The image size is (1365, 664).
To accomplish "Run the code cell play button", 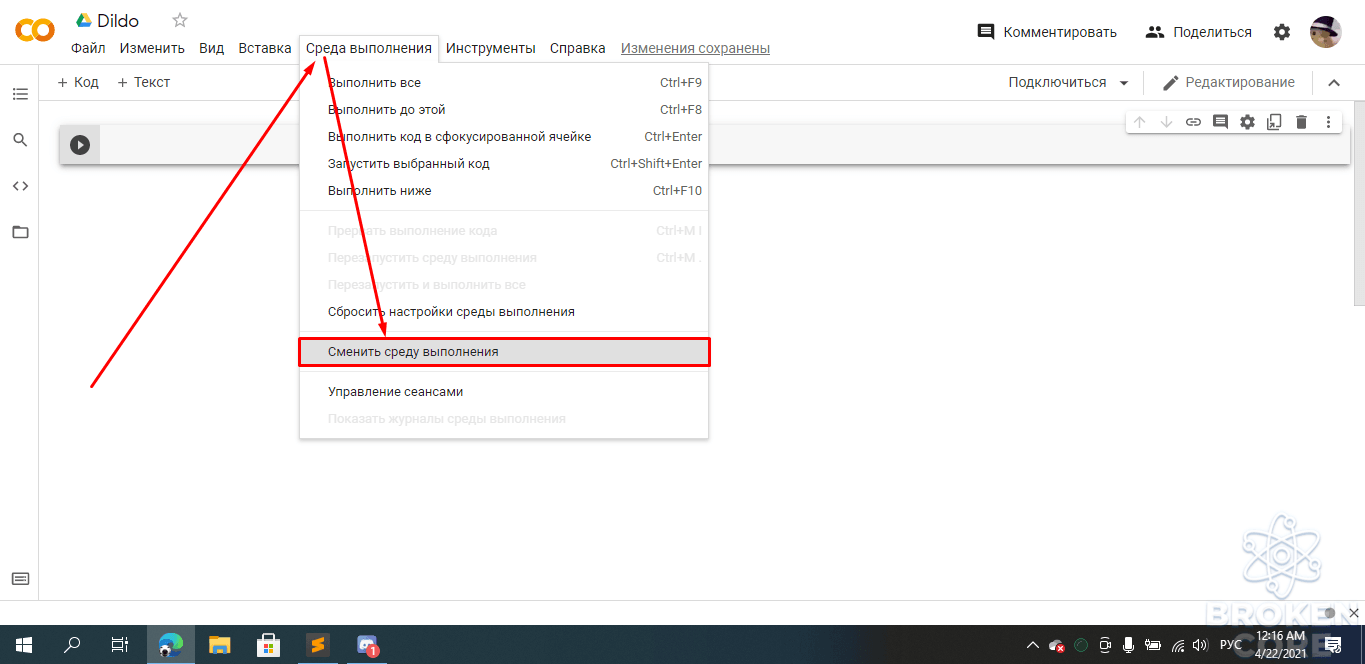I will tap(80, 145).
